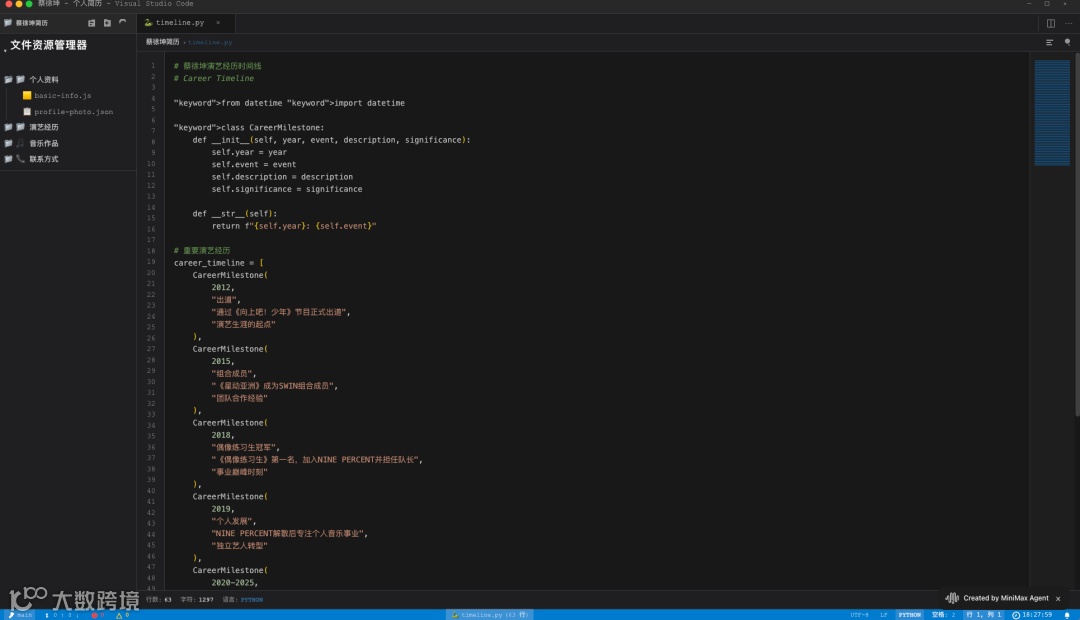Click the main branch indicator in status bar
The width and height of the screenshot is (1080, 620).
coord(20,615)
